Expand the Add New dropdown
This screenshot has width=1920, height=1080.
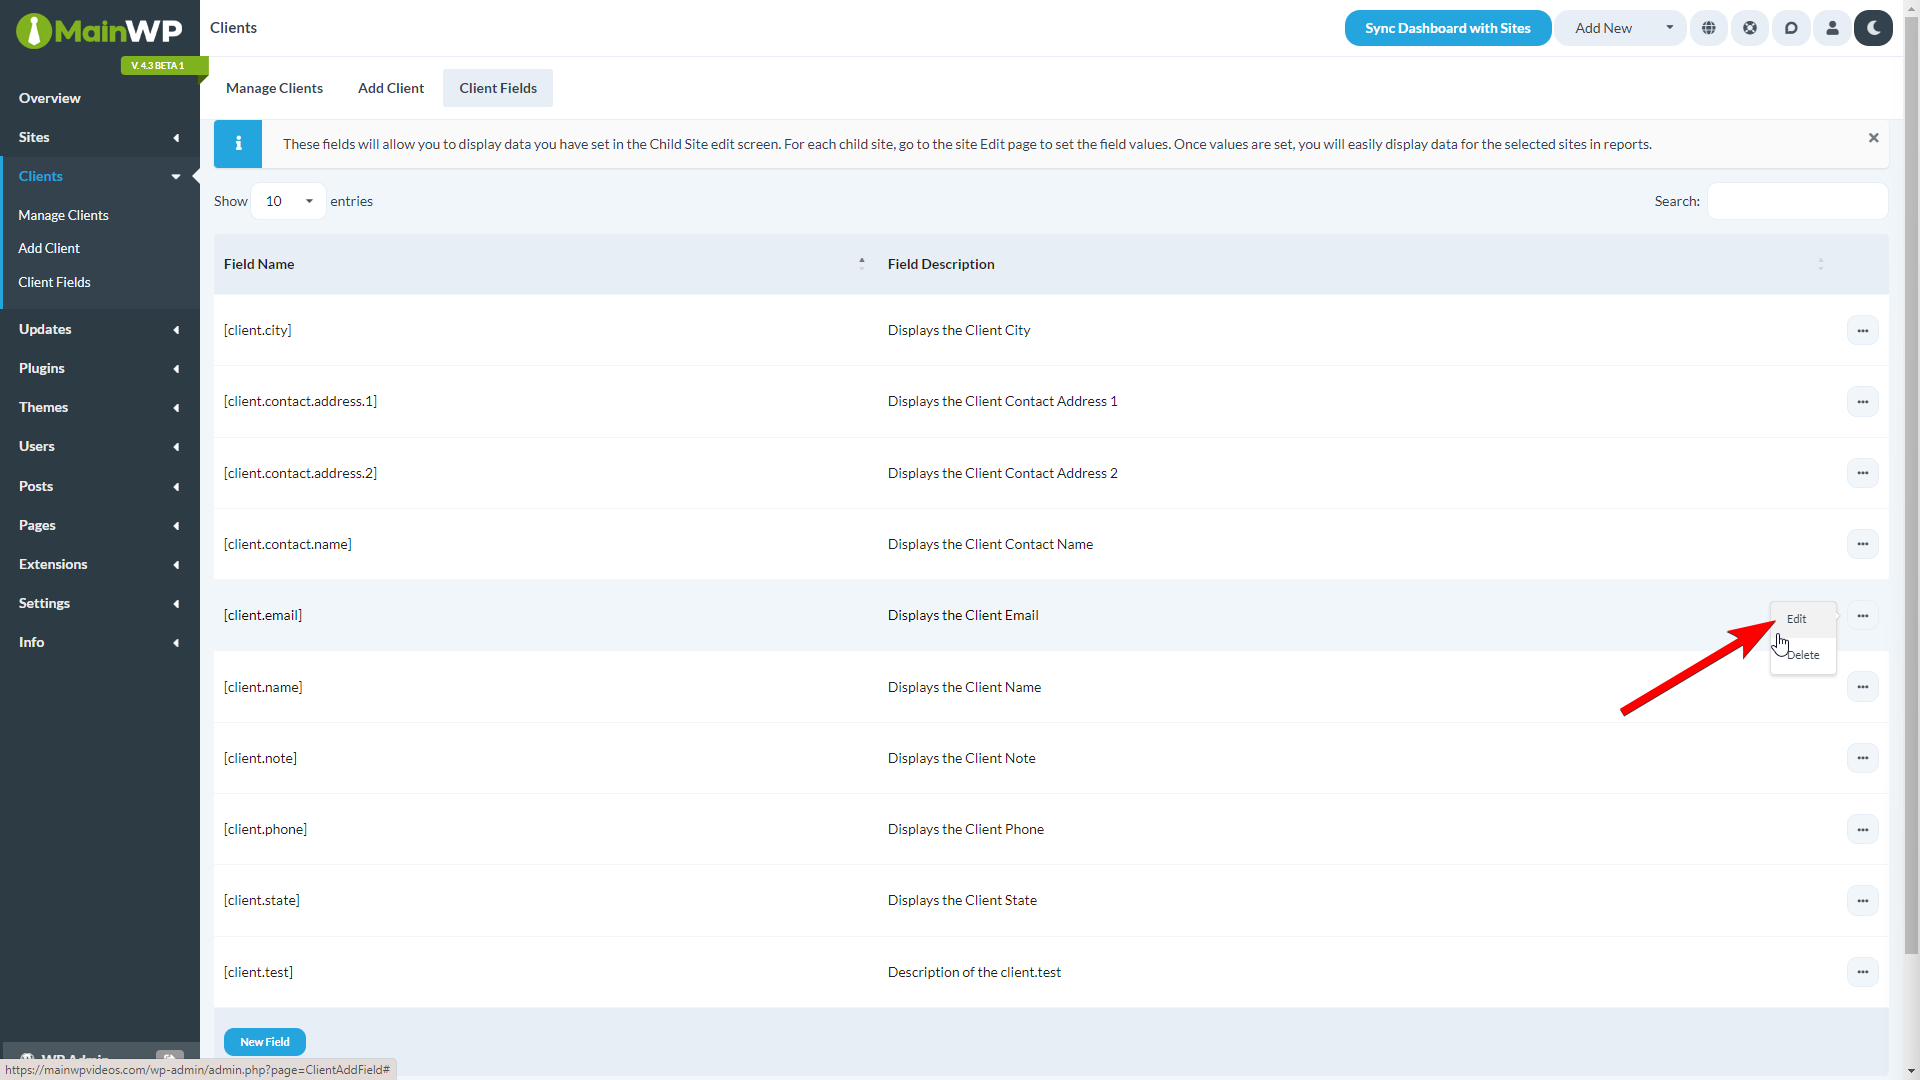coord(1669,28)
